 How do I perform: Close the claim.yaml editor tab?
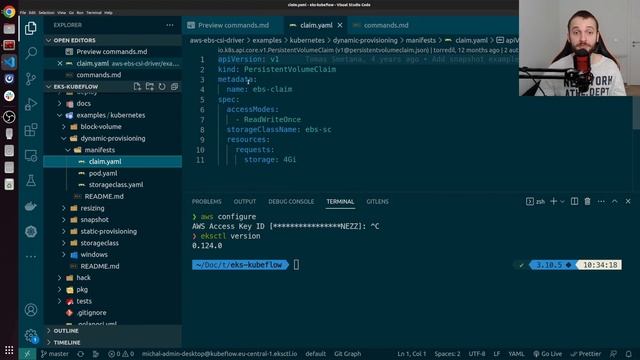pyautogui.click(x=340, y=25)
